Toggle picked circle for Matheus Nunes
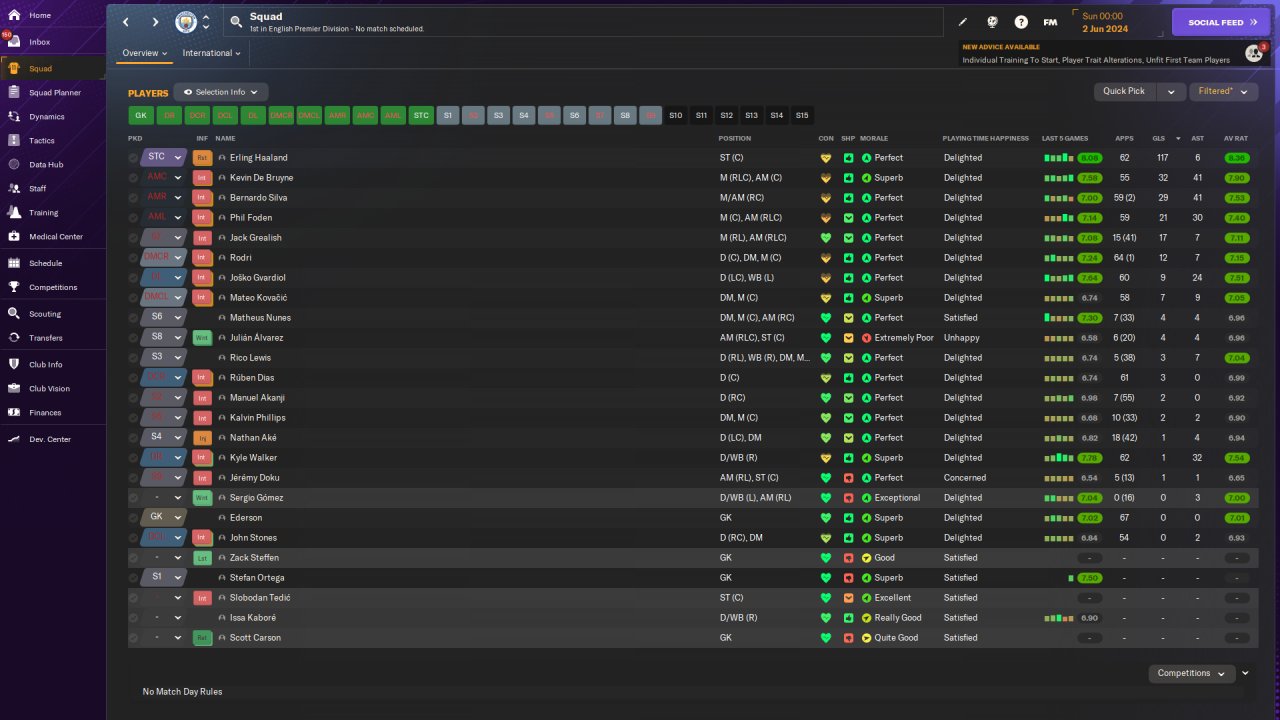Image resolution: width=1280 pixels, height=720 pixels. pyautogui.click(x=133, y=318)
